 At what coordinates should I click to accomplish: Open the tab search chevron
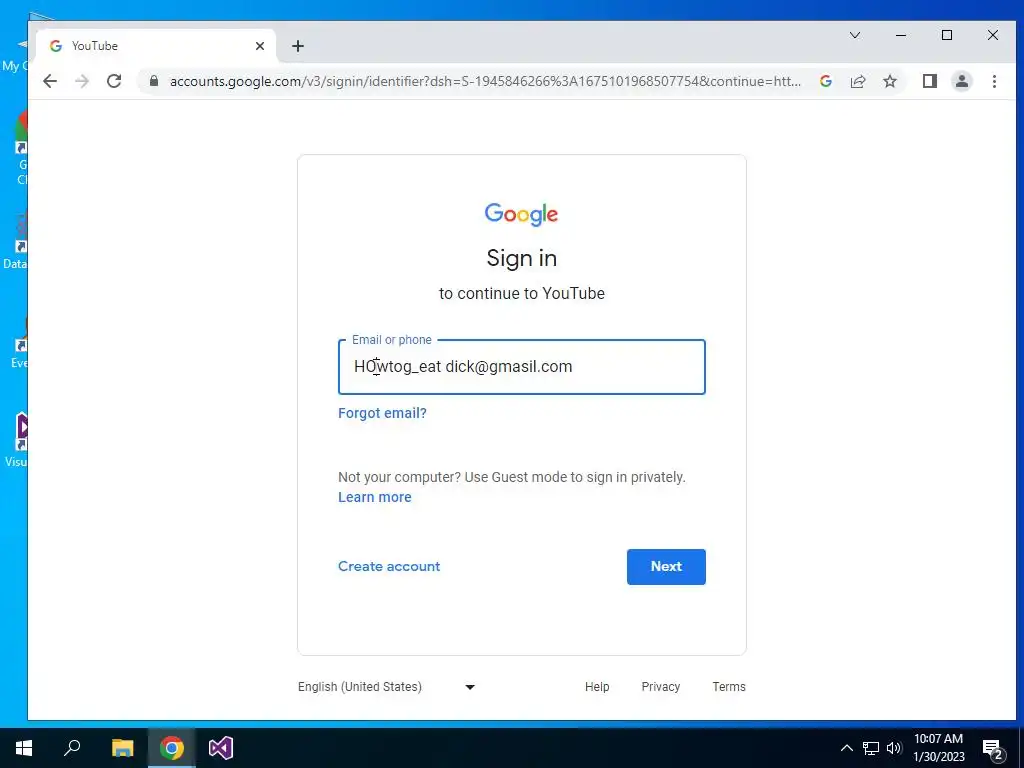(854, 35)
